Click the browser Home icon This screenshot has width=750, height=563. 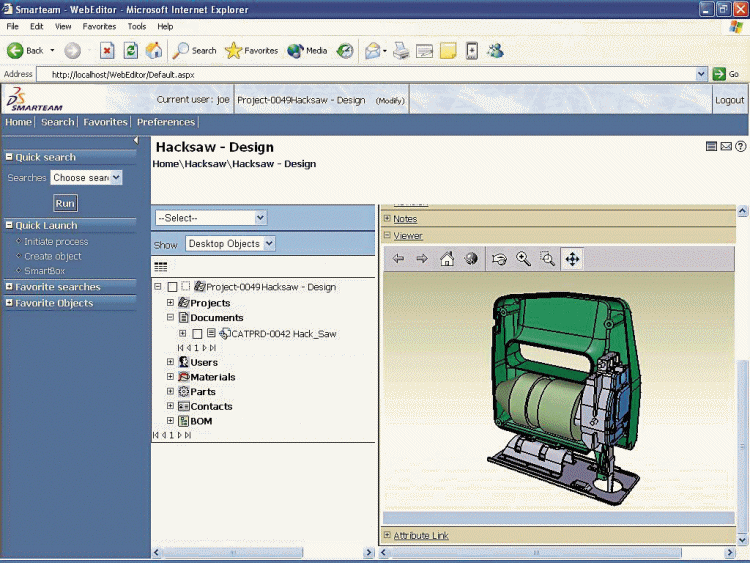tap(154, 51)
